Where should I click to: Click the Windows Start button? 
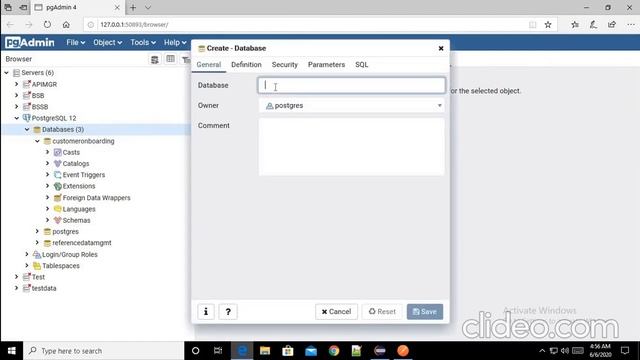coord(11,351)
